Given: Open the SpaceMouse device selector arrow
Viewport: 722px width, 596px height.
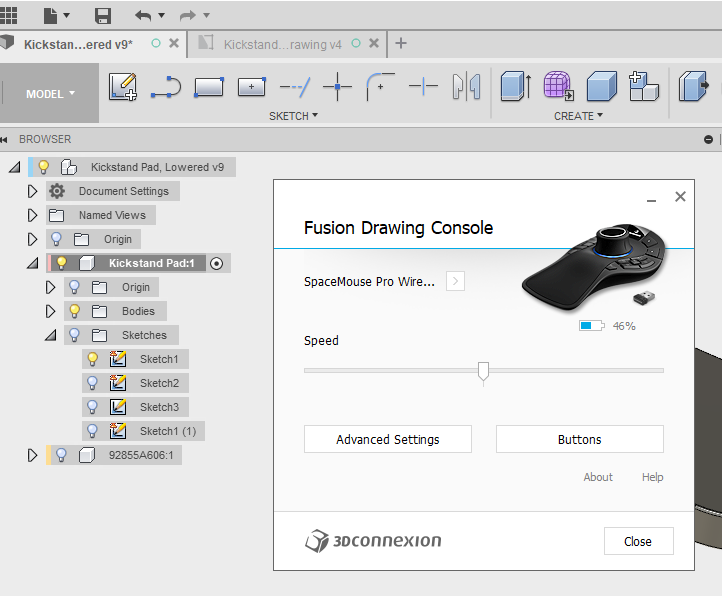Looking at the screenshot, I should 455,281.
